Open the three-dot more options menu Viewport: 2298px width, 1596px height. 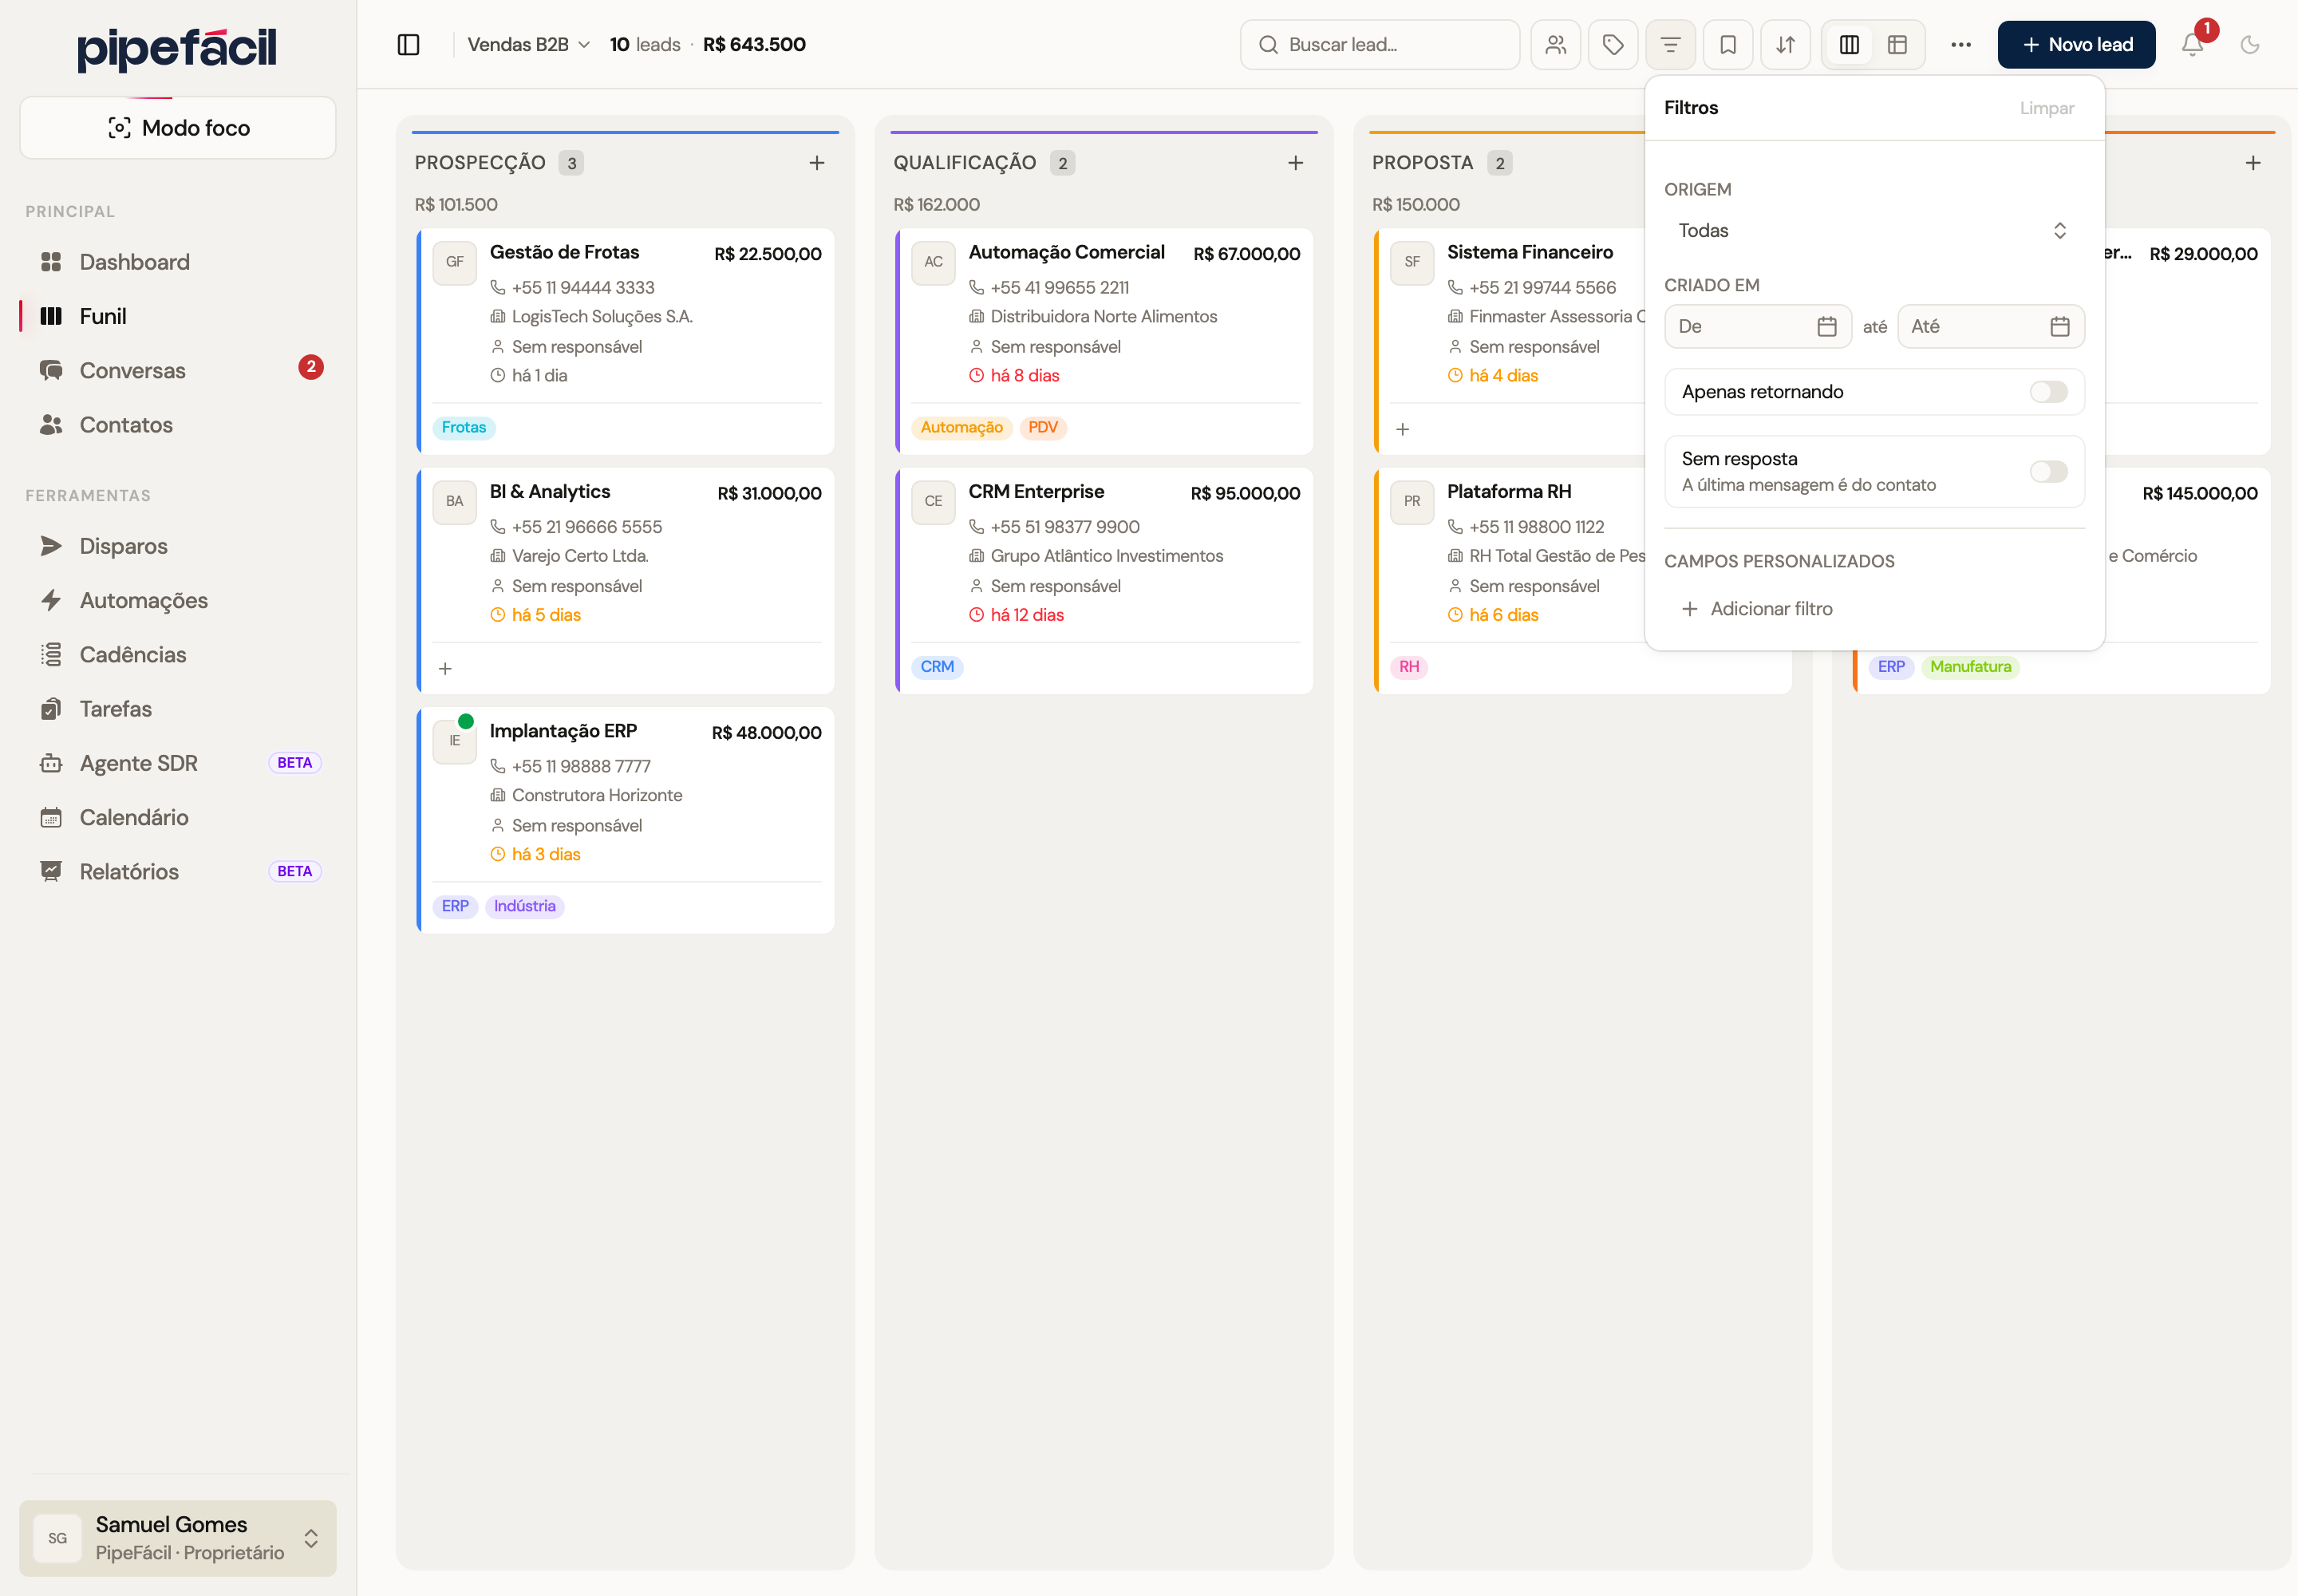click(1960, 44)
